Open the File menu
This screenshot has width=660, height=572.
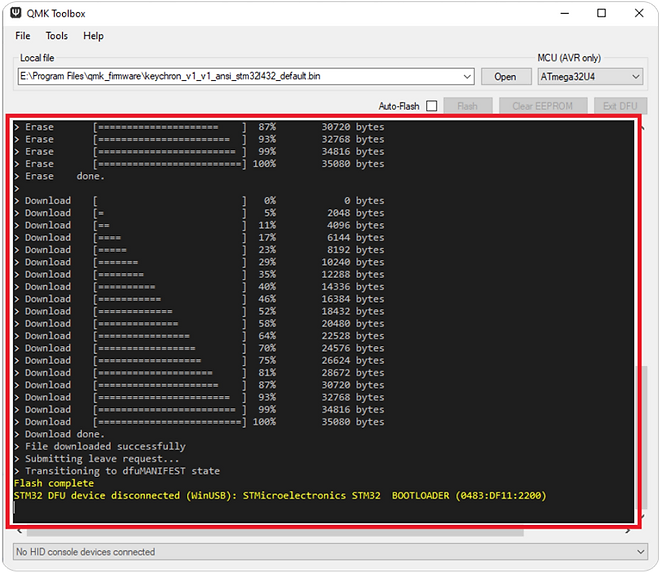click(23, 36)
